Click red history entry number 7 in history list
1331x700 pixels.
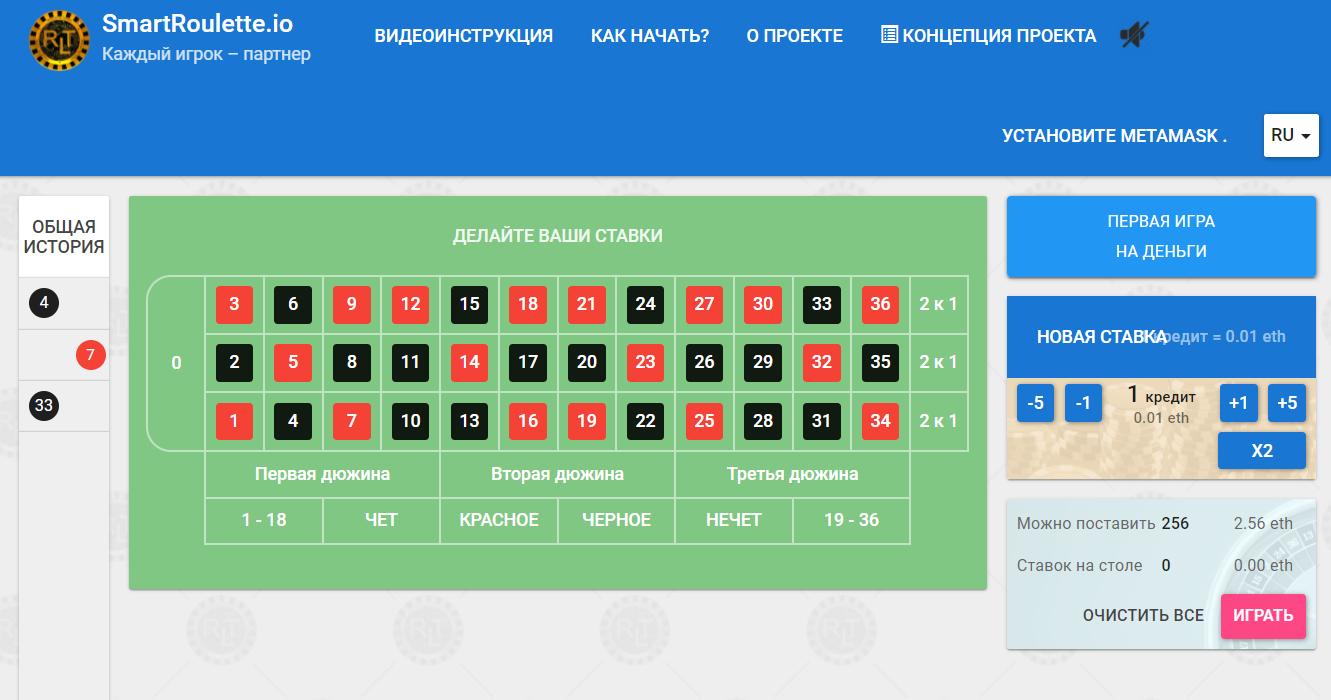(x=91, y=354)
